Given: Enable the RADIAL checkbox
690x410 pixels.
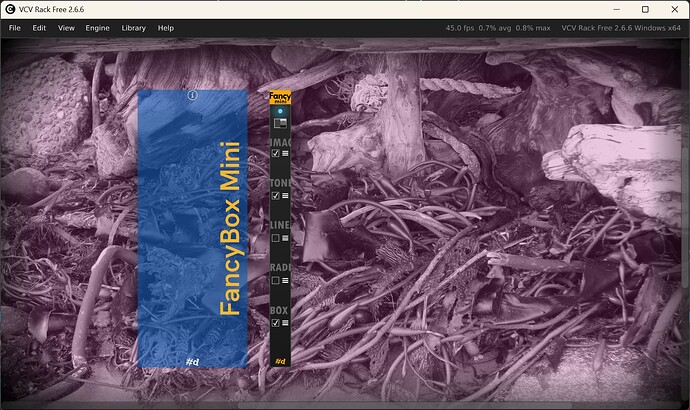Looking at the screenshot, I should (x=275, y=281).
